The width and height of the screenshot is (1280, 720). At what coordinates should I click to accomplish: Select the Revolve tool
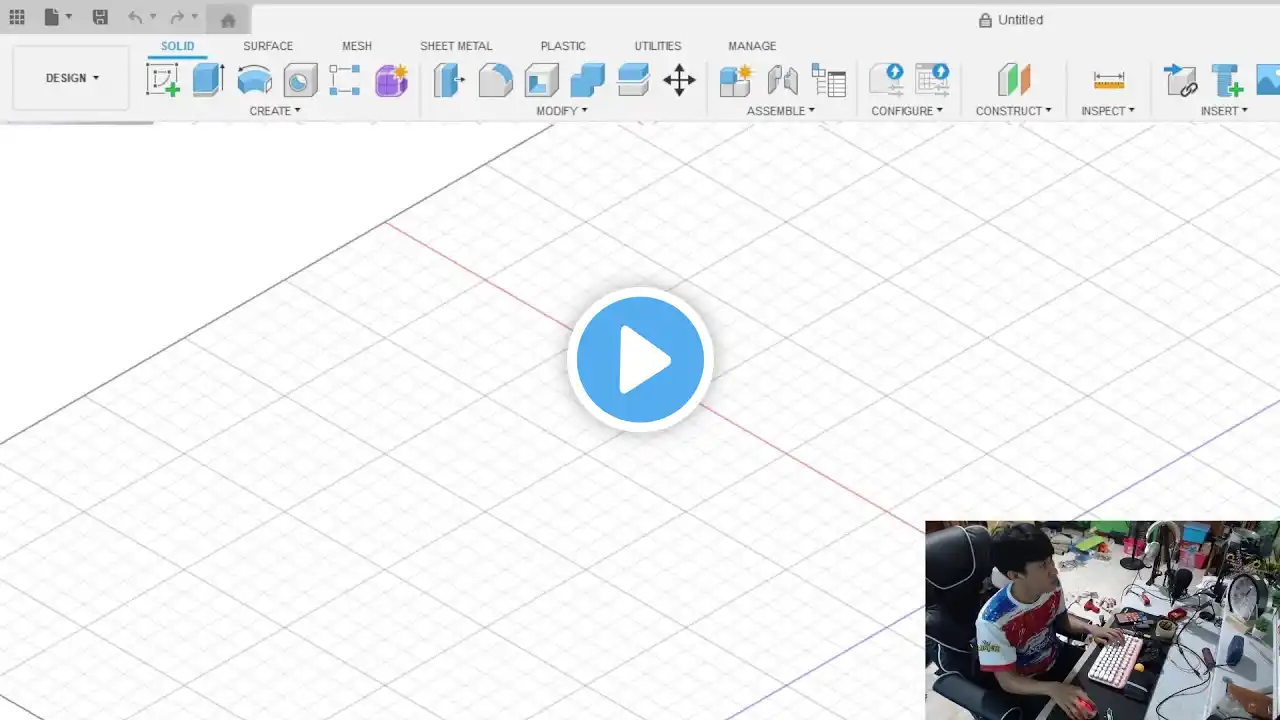coord(254,80)
